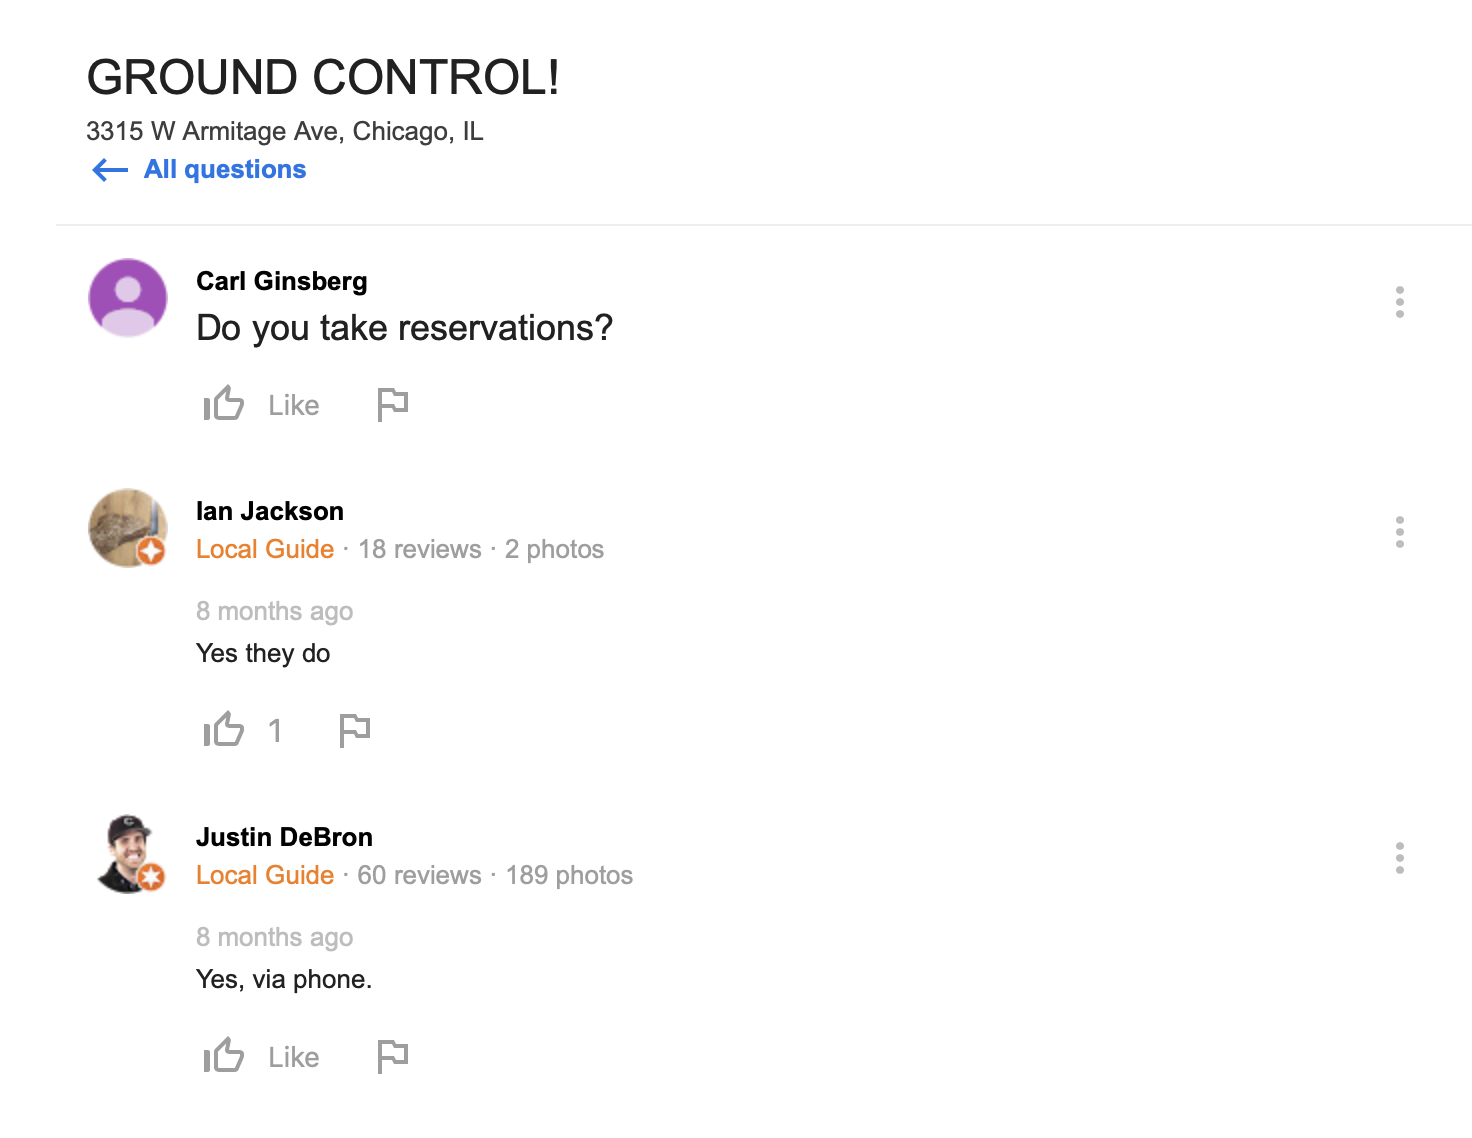Click Ian Jackson's profile picture
This screenshot has width=1472, height=1138.
128,528
